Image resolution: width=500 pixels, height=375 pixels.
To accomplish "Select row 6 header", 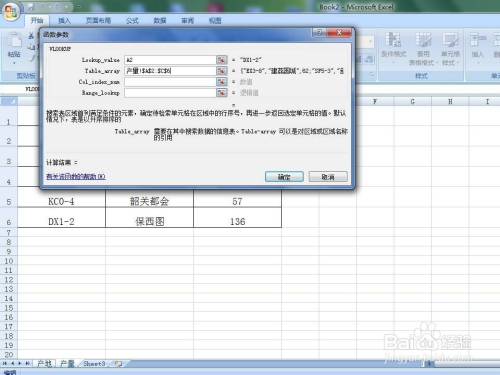I will tap(9, 218).
